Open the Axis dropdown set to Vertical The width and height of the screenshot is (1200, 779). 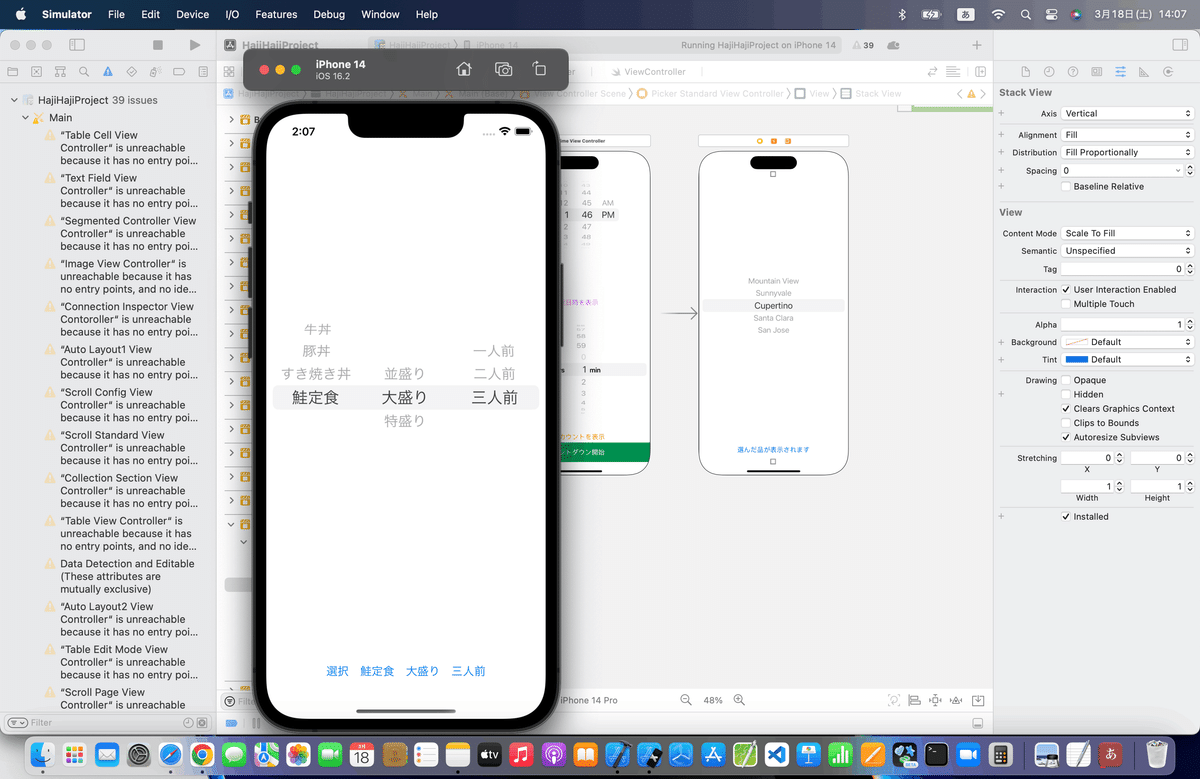(1127, 114)
